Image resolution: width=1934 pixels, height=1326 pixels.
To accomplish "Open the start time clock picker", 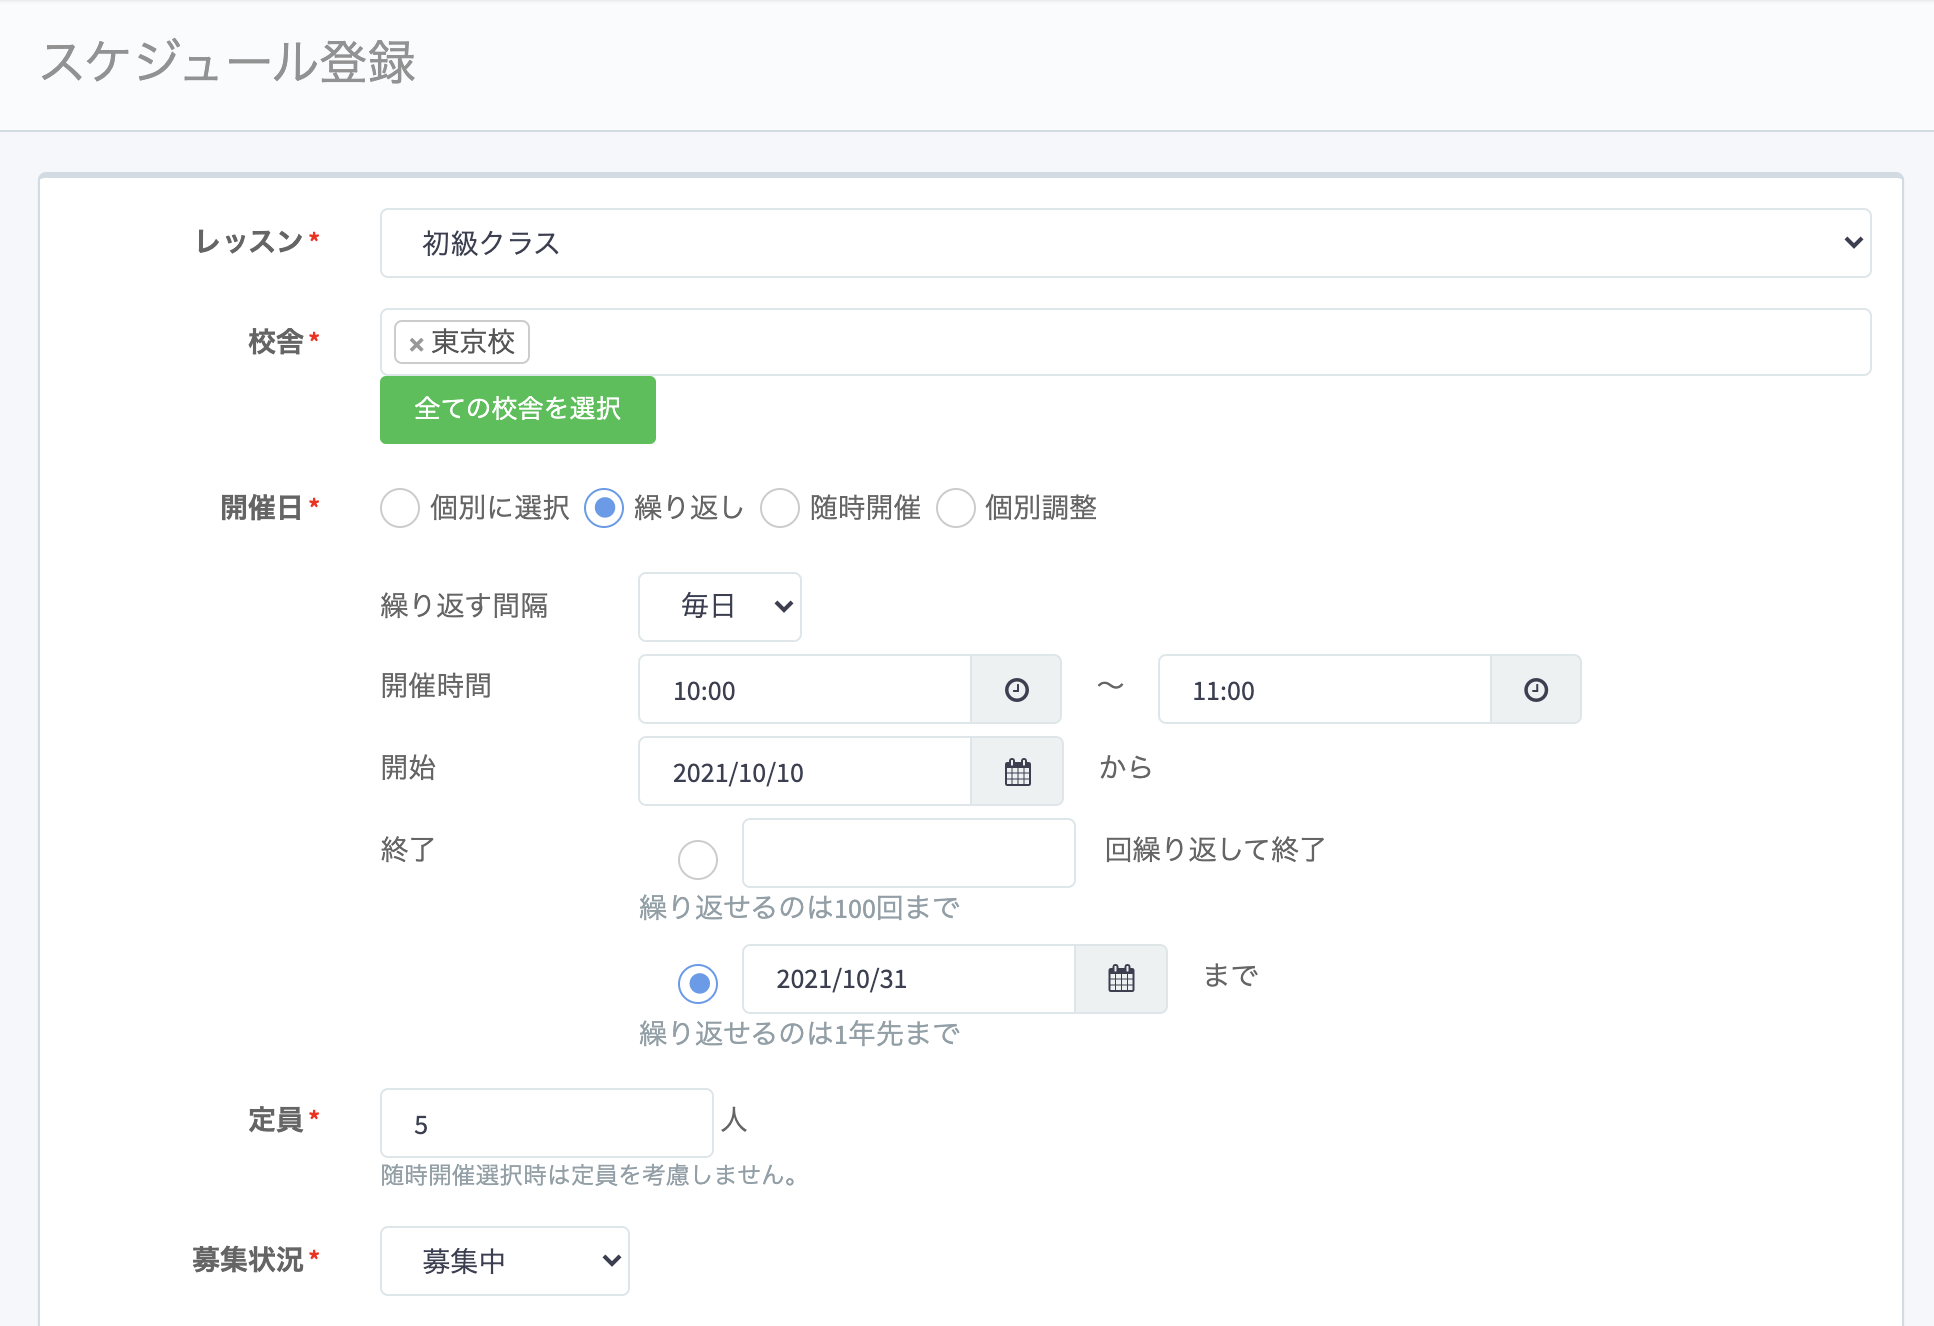I will tap(1016, 690).
